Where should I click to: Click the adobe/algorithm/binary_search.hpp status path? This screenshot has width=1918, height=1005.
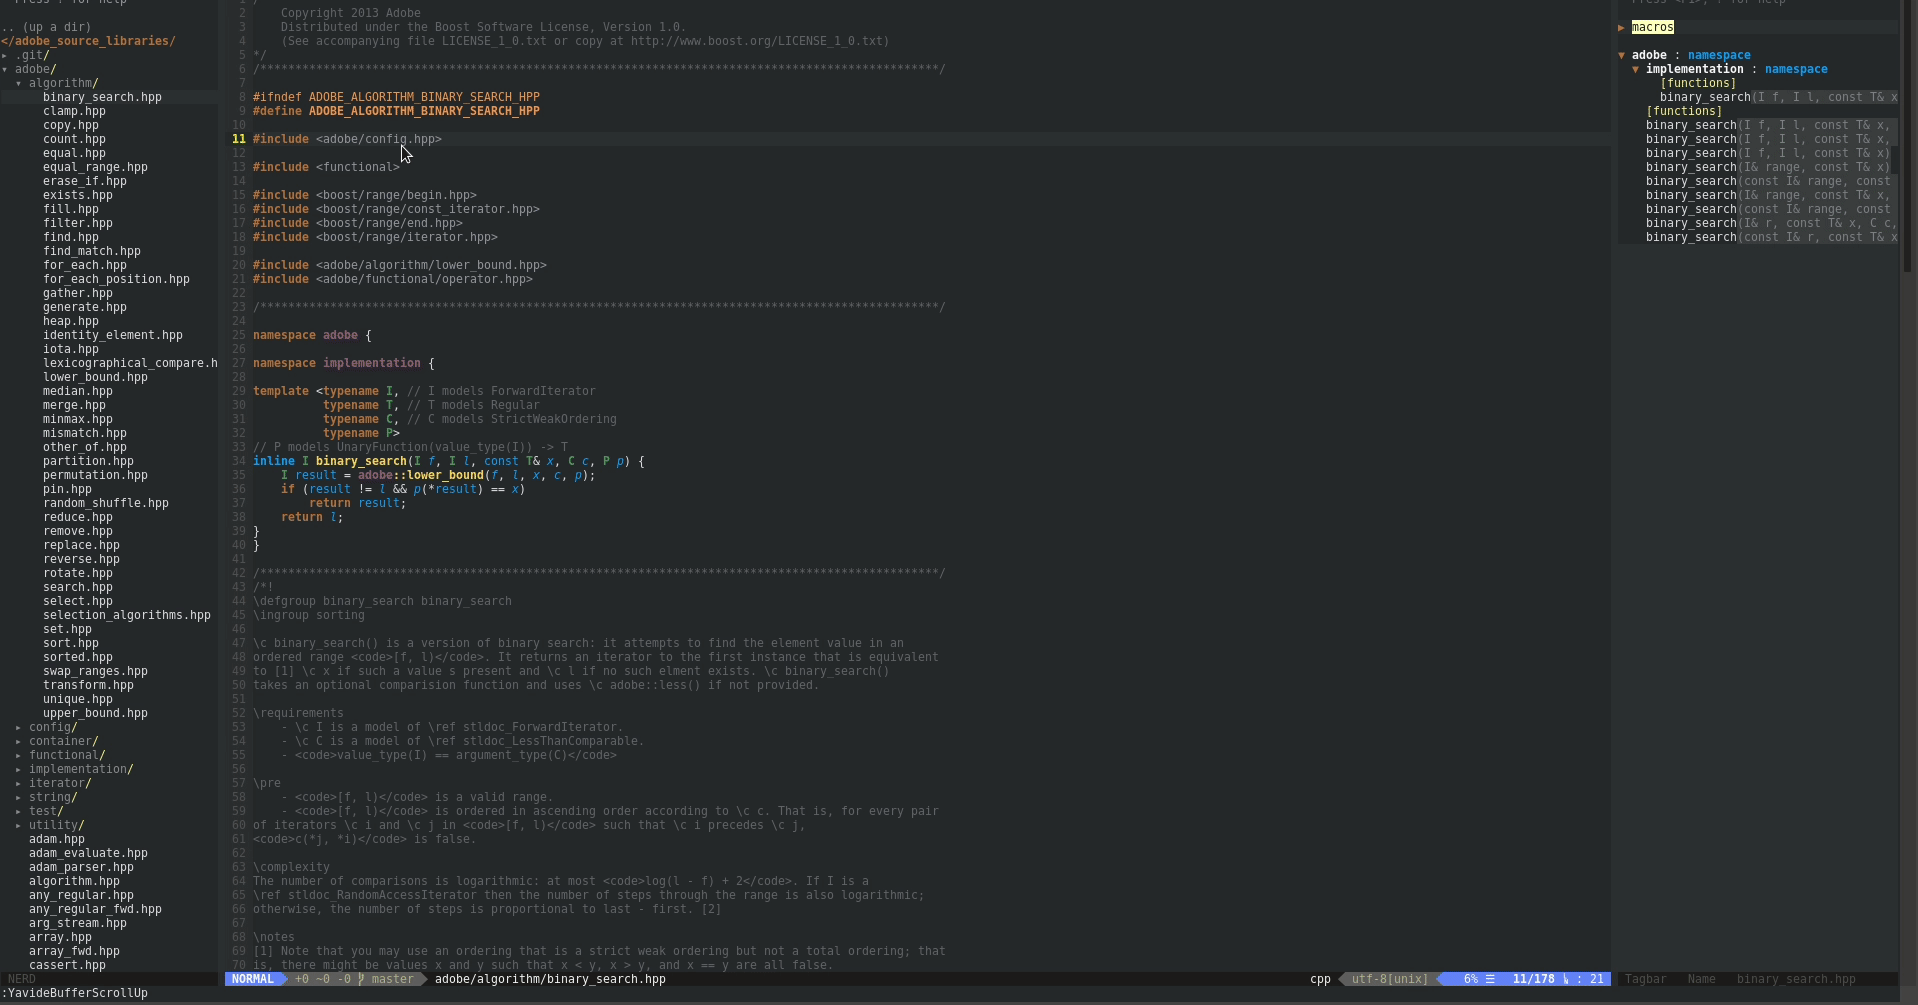pyautogui.click(x=550, y=979)
